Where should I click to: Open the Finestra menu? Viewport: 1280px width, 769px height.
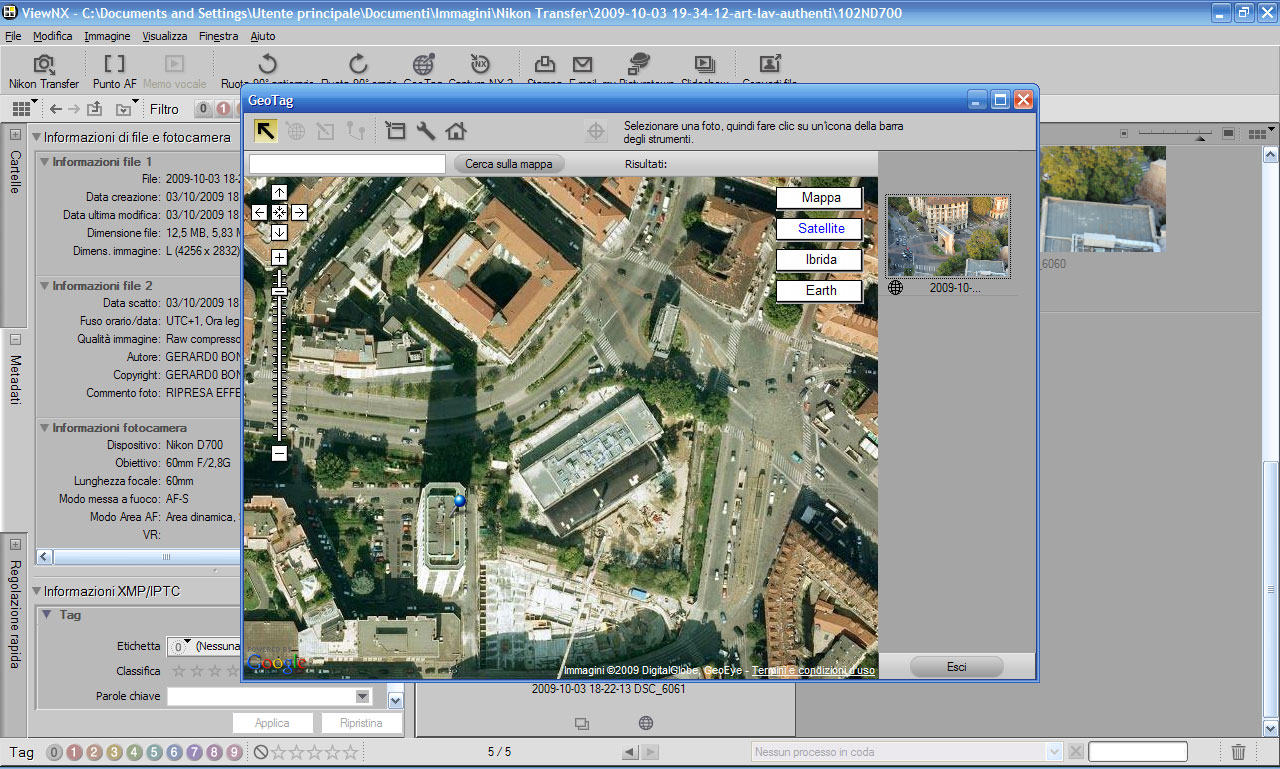coord(219,36)
